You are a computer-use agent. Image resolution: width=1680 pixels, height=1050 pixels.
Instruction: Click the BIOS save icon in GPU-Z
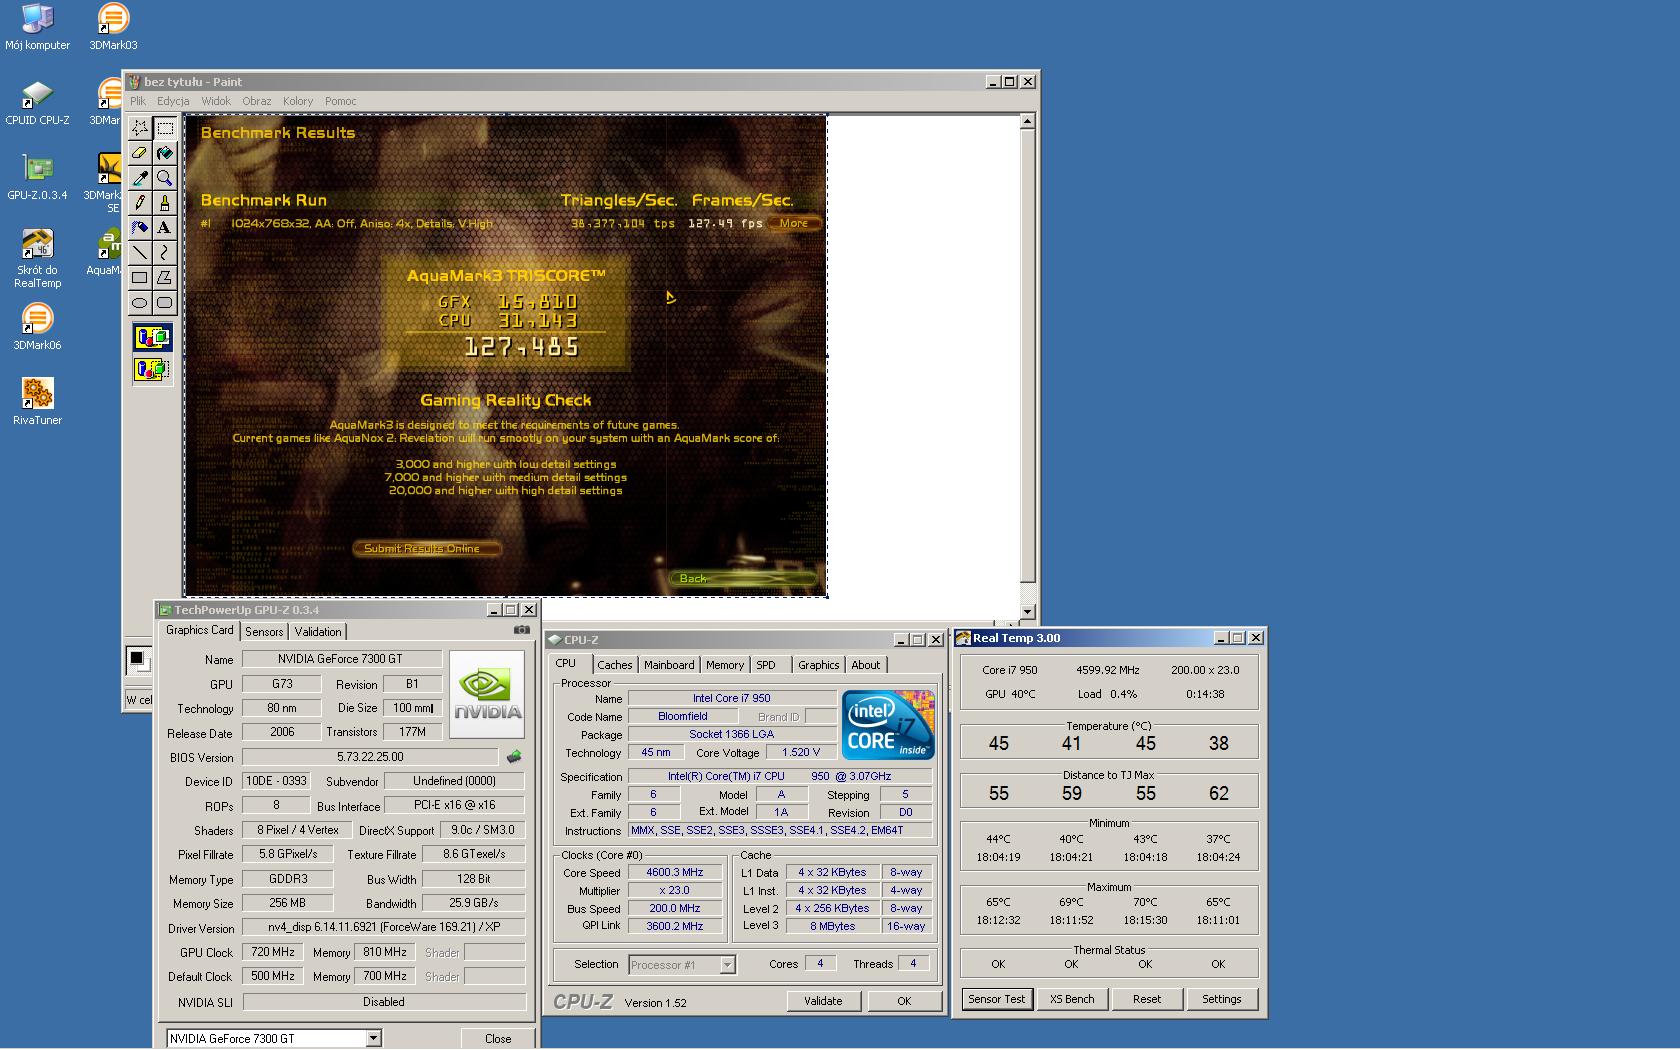514,757
